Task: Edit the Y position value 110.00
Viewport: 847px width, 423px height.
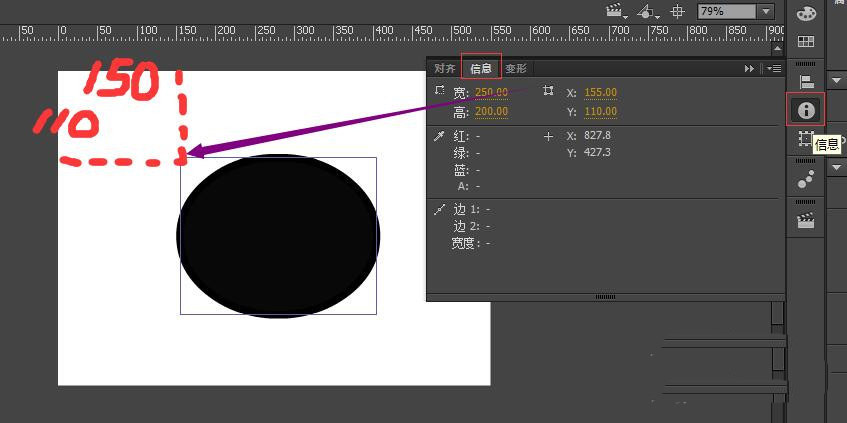Action: point(600,112)
